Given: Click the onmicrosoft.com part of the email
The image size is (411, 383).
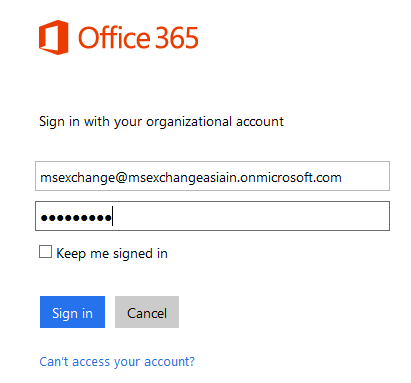Looking at the screenshot, I should coord(291,177).
